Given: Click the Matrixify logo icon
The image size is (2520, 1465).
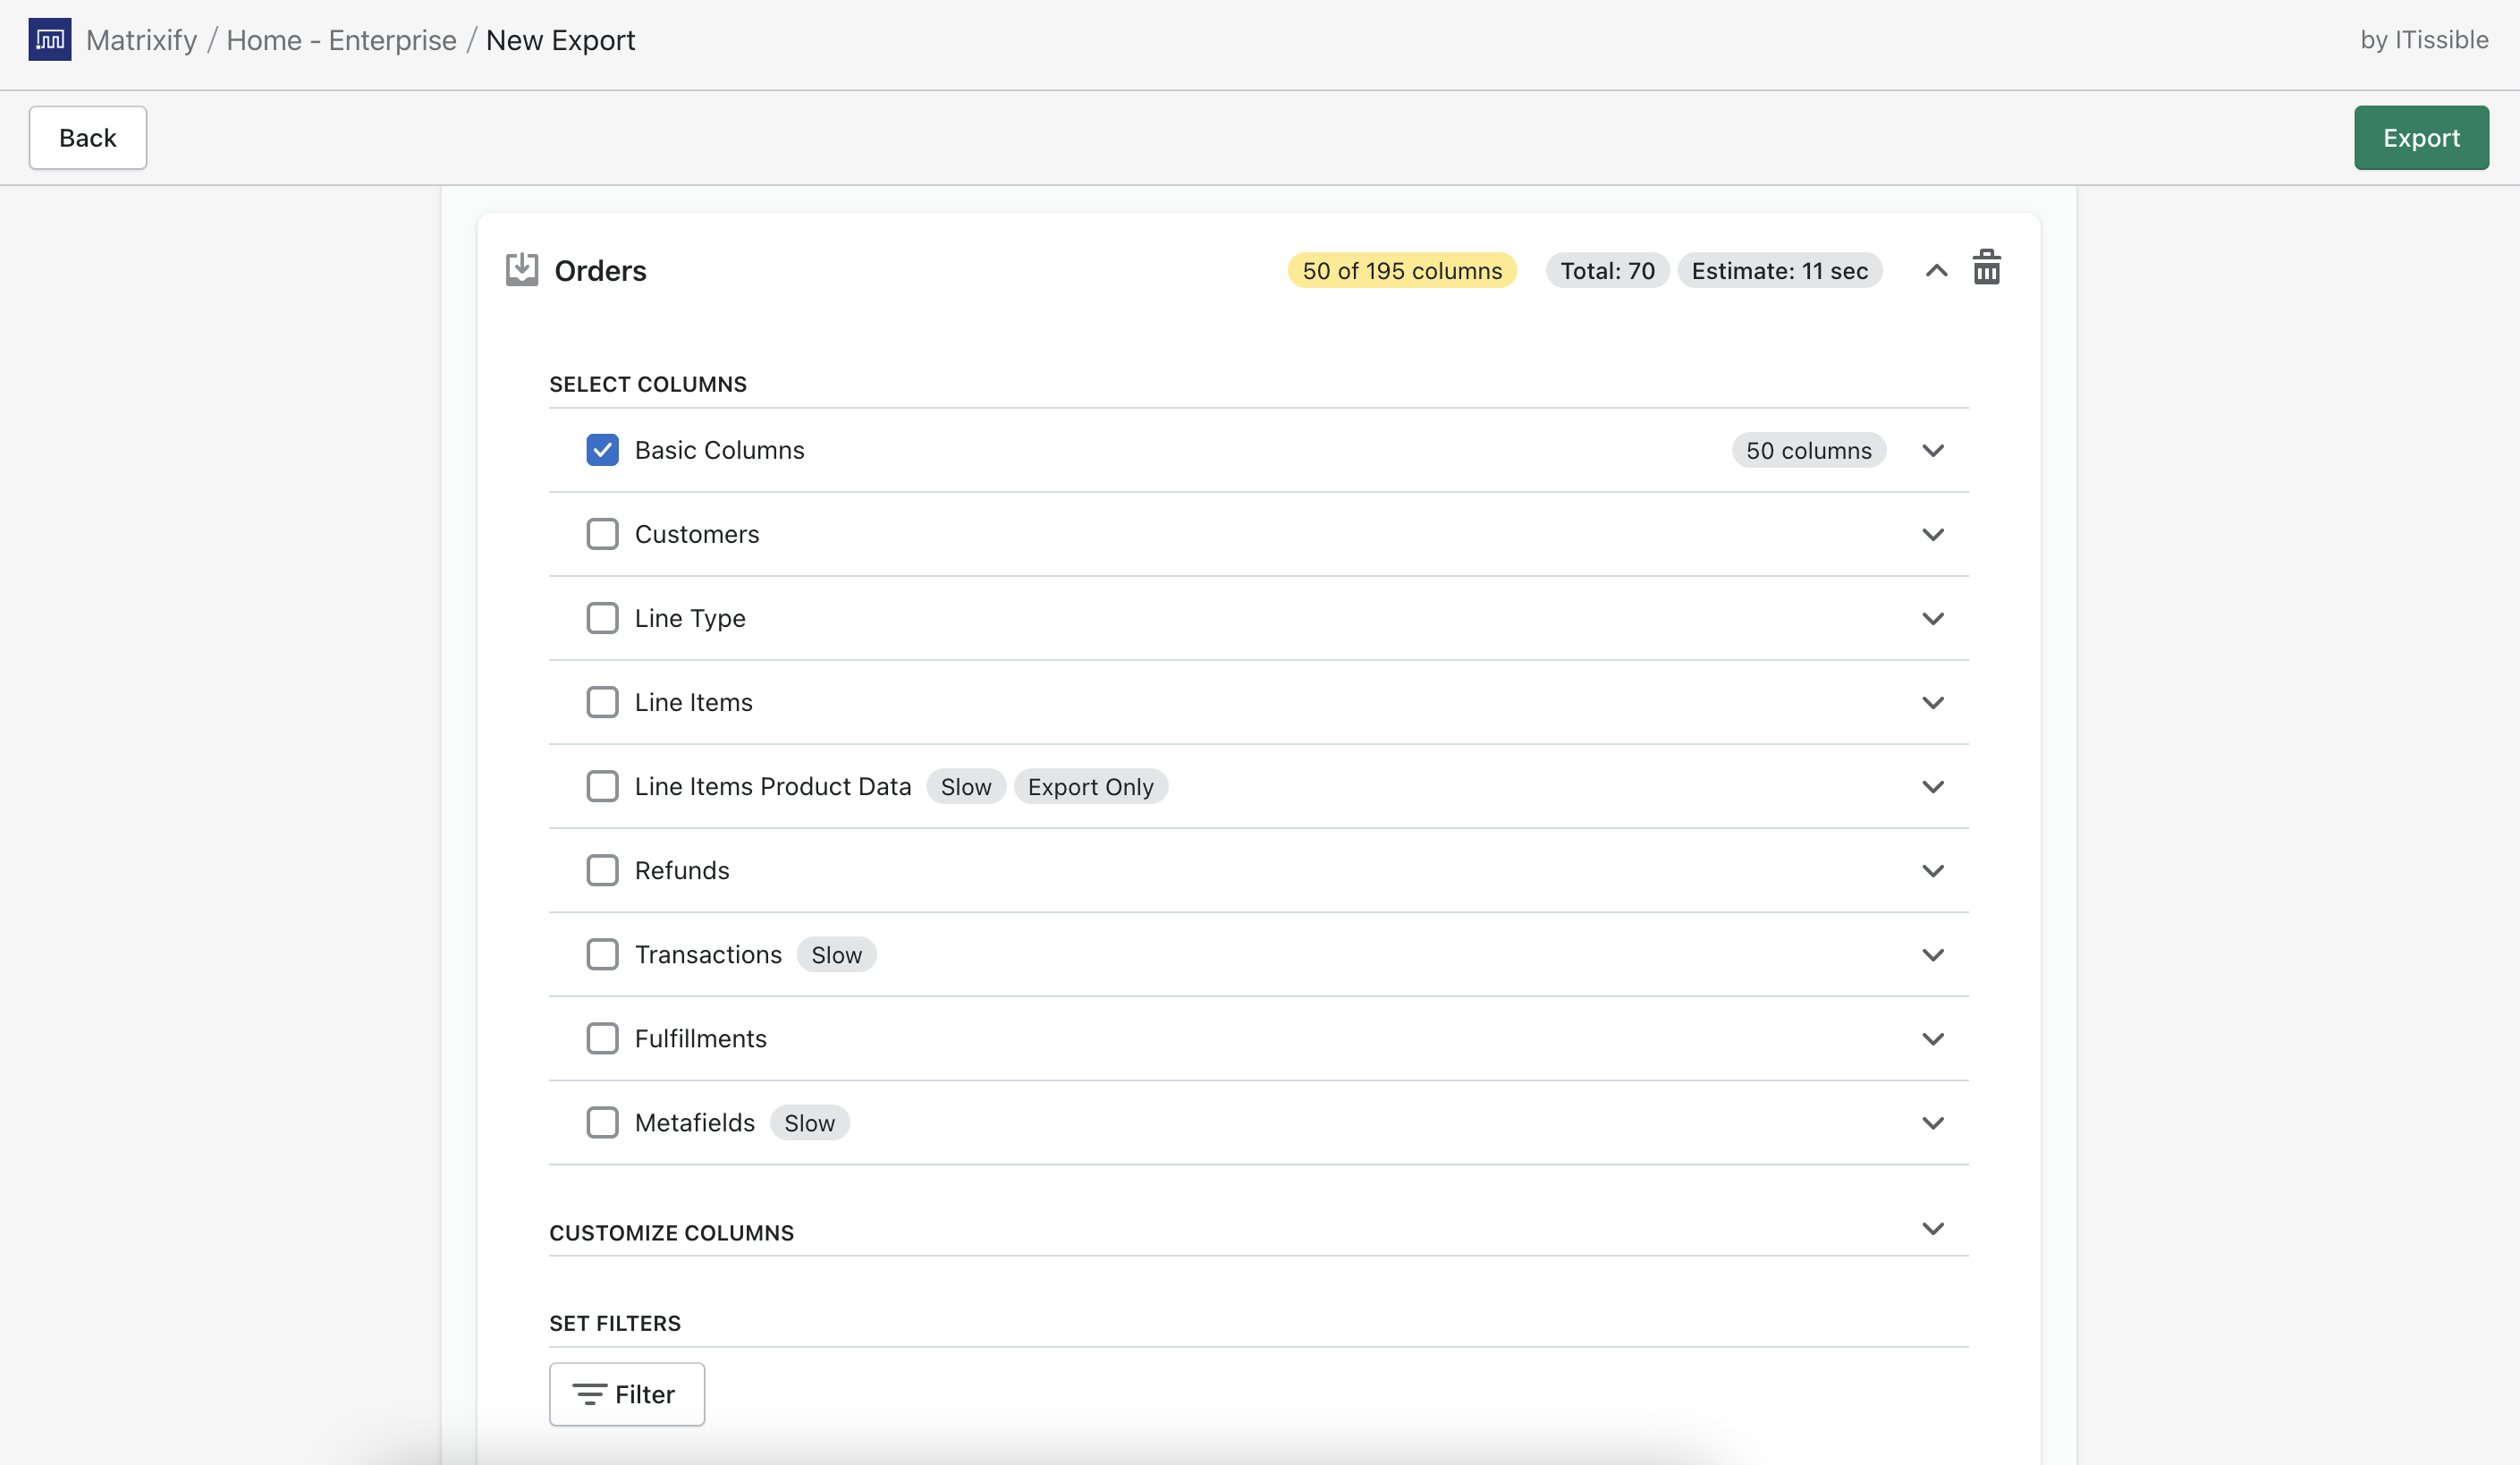Looking at the screenshot, I should click(49, 40).
